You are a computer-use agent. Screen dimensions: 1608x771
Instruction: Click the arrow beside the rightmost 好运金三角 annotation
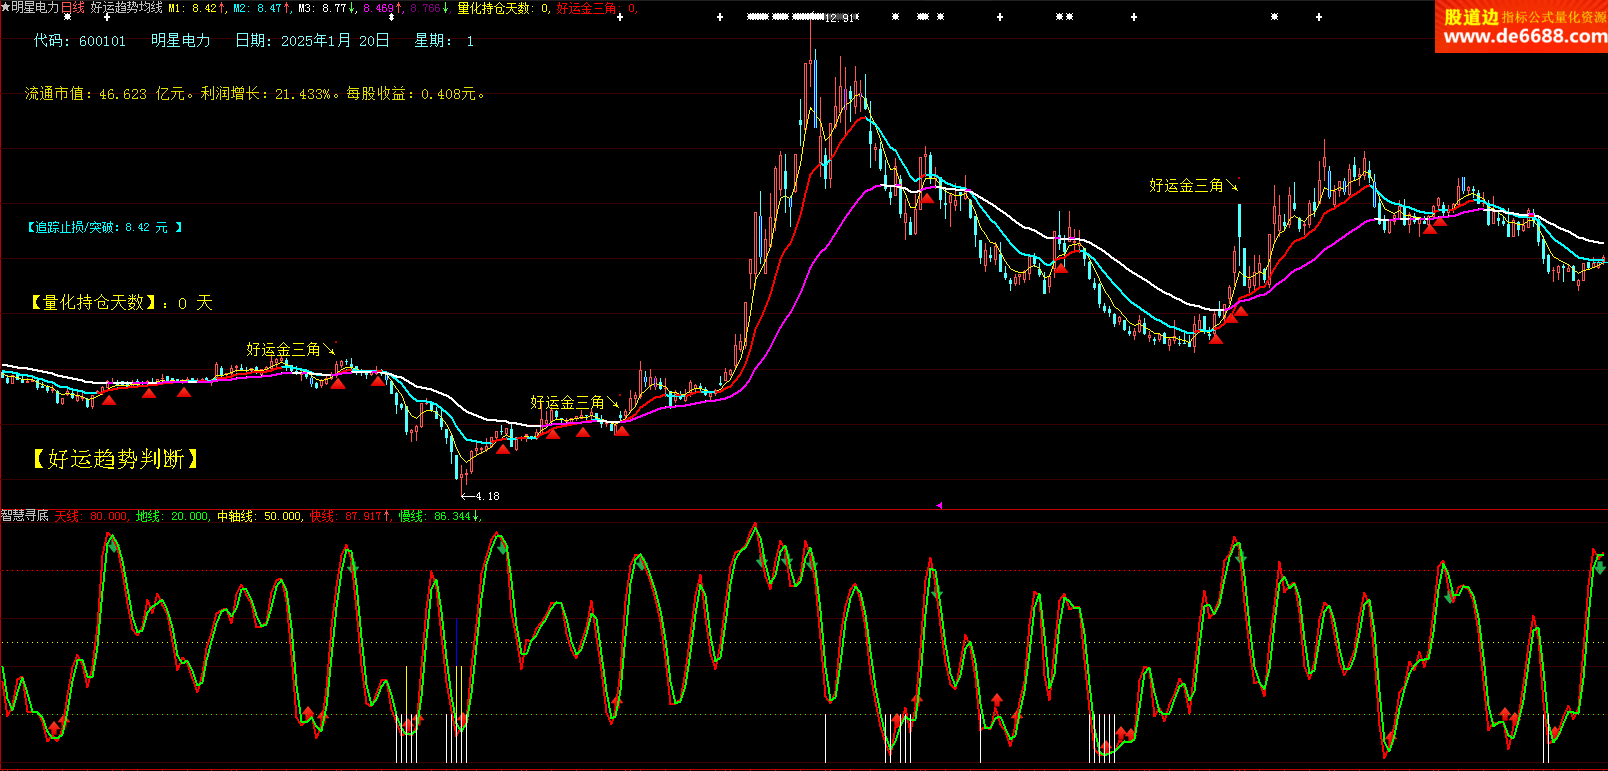pyautogui.click(x=1233, y=185)
